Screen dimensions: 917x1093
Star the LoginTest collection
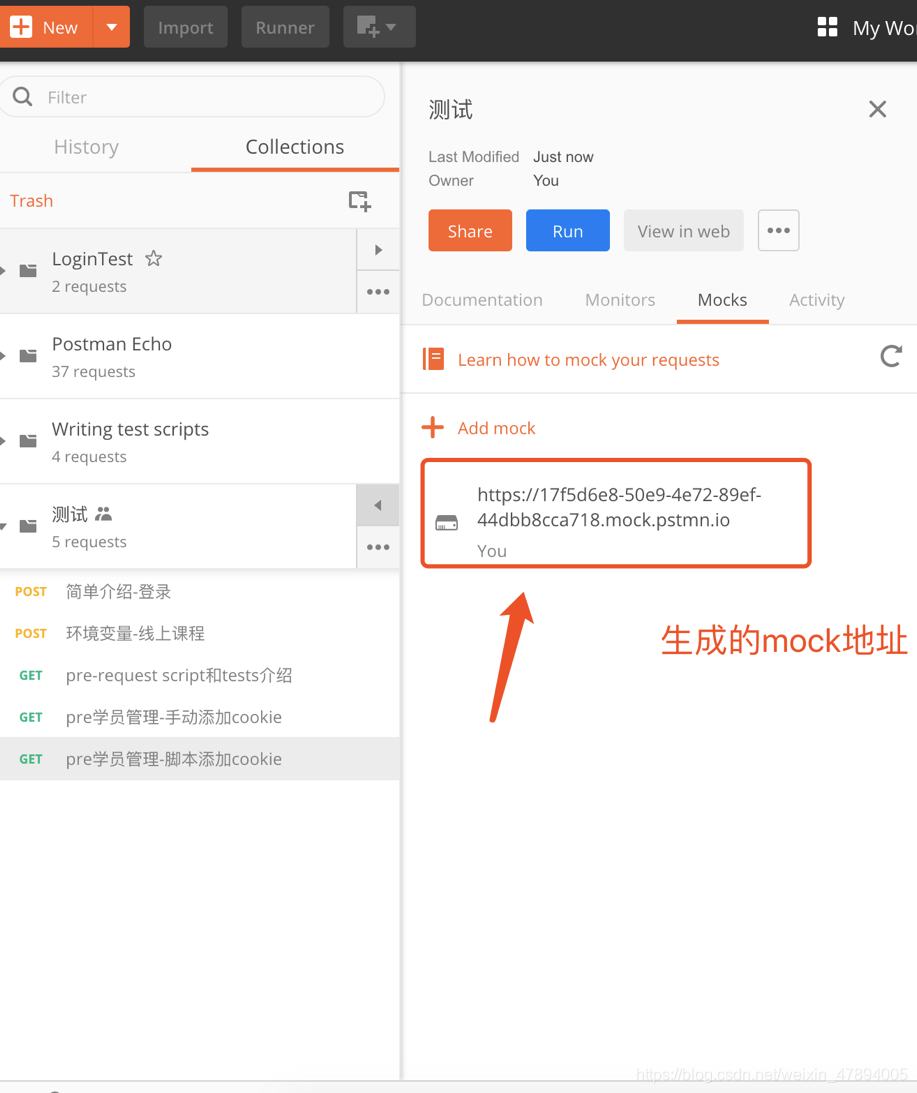pos(153,259)
